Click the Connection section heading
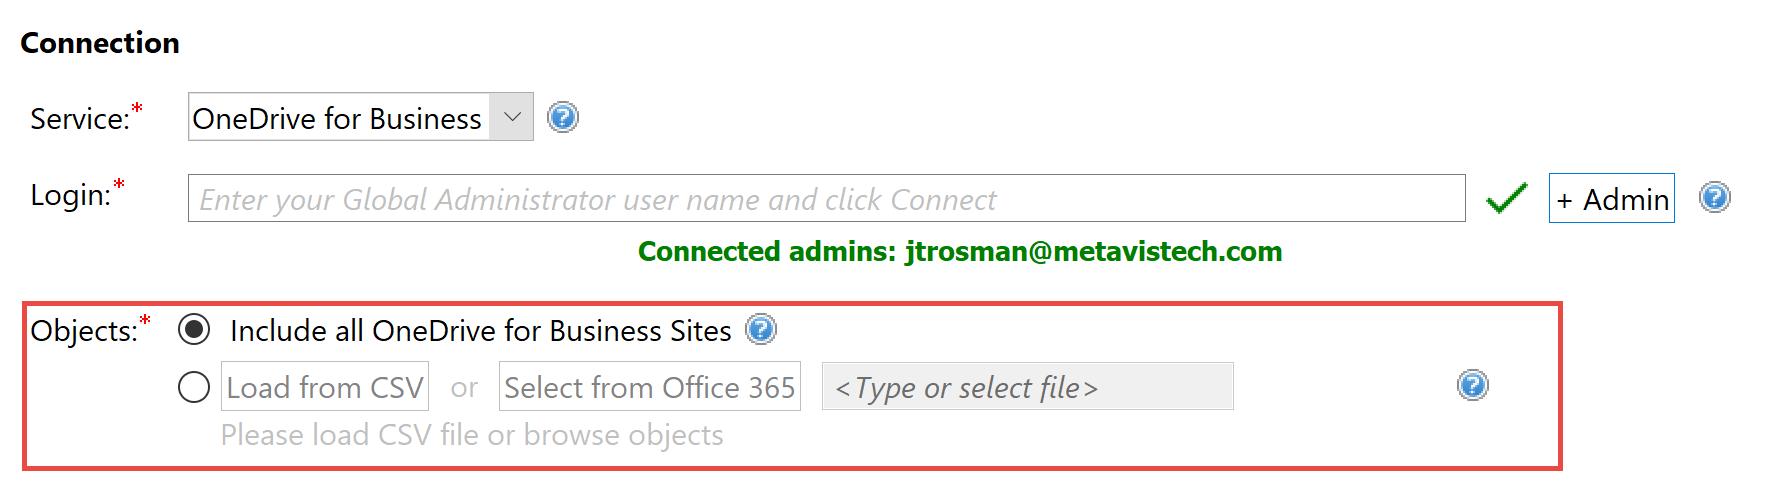1775x481 pixels. (100, 43)
